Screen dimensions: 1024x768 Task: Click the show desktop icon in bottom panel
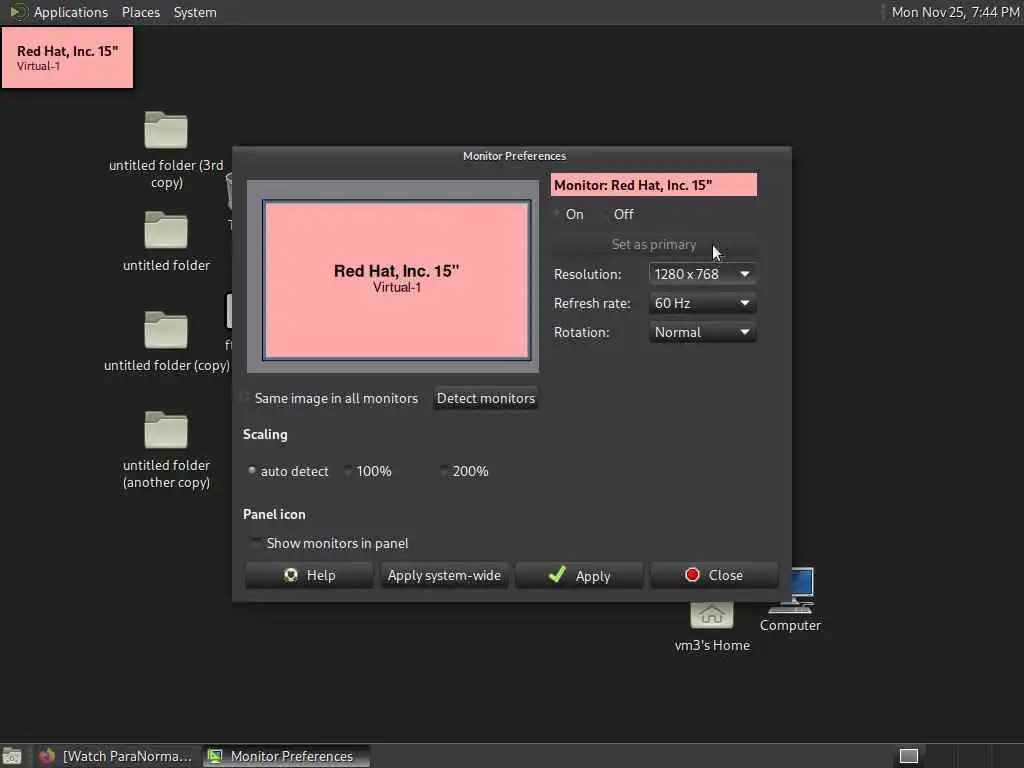coord(12,756)
